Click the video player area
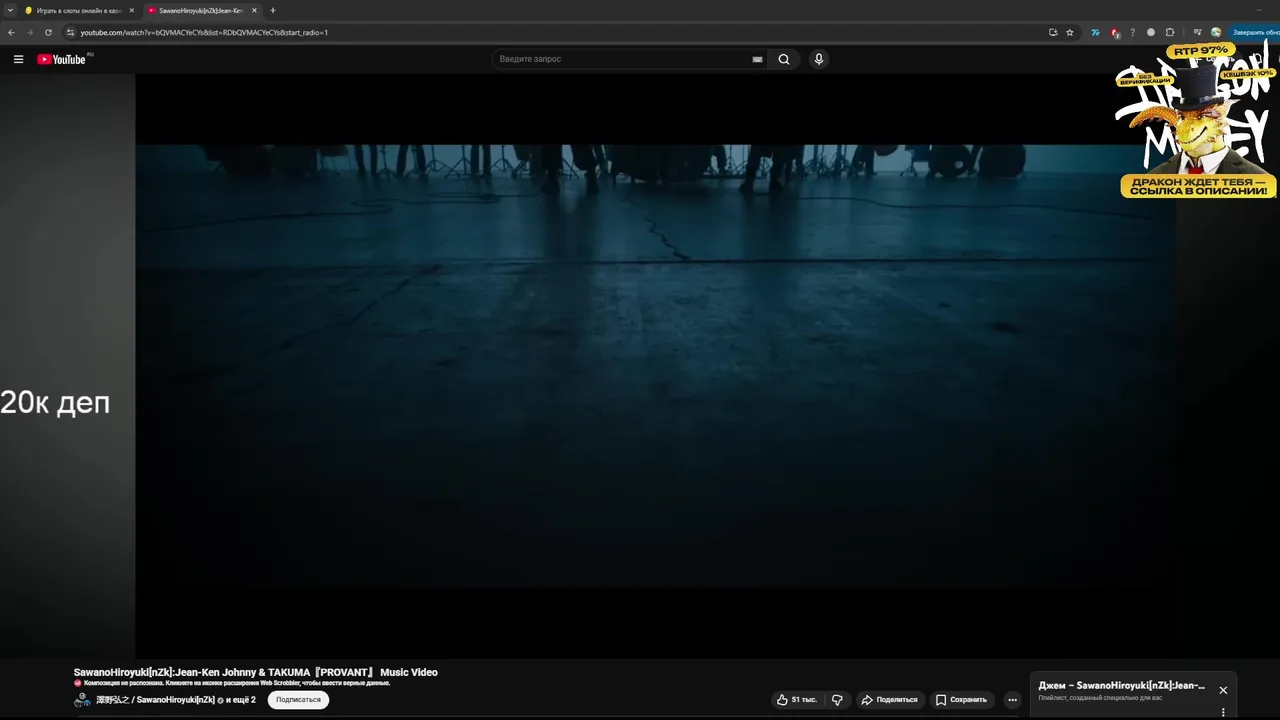Viewport: 1280px width, 720px height. pyautogui.click(x=655, y=365)
